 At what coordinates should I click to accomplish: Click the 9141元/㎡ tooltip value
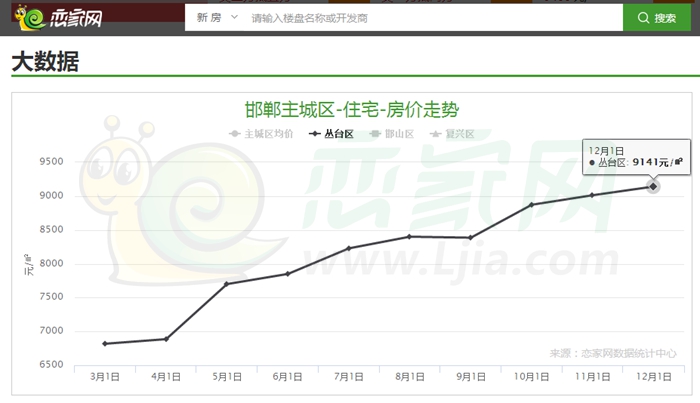tap(658, 162)
